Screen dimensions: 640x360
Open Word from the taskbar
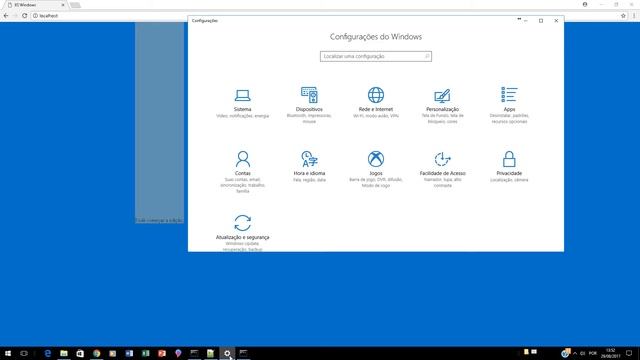[129, 353]
